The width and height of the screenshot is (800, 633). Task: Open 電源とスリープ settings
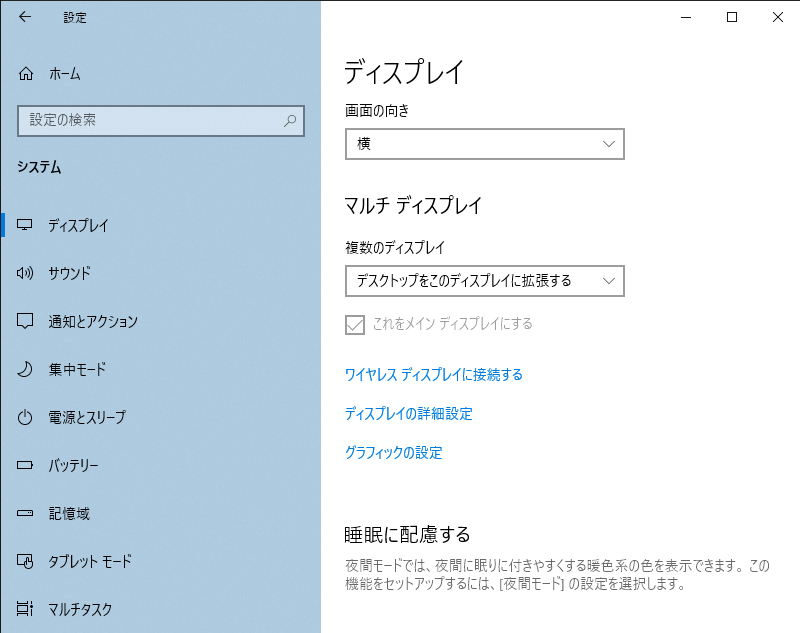161,417
